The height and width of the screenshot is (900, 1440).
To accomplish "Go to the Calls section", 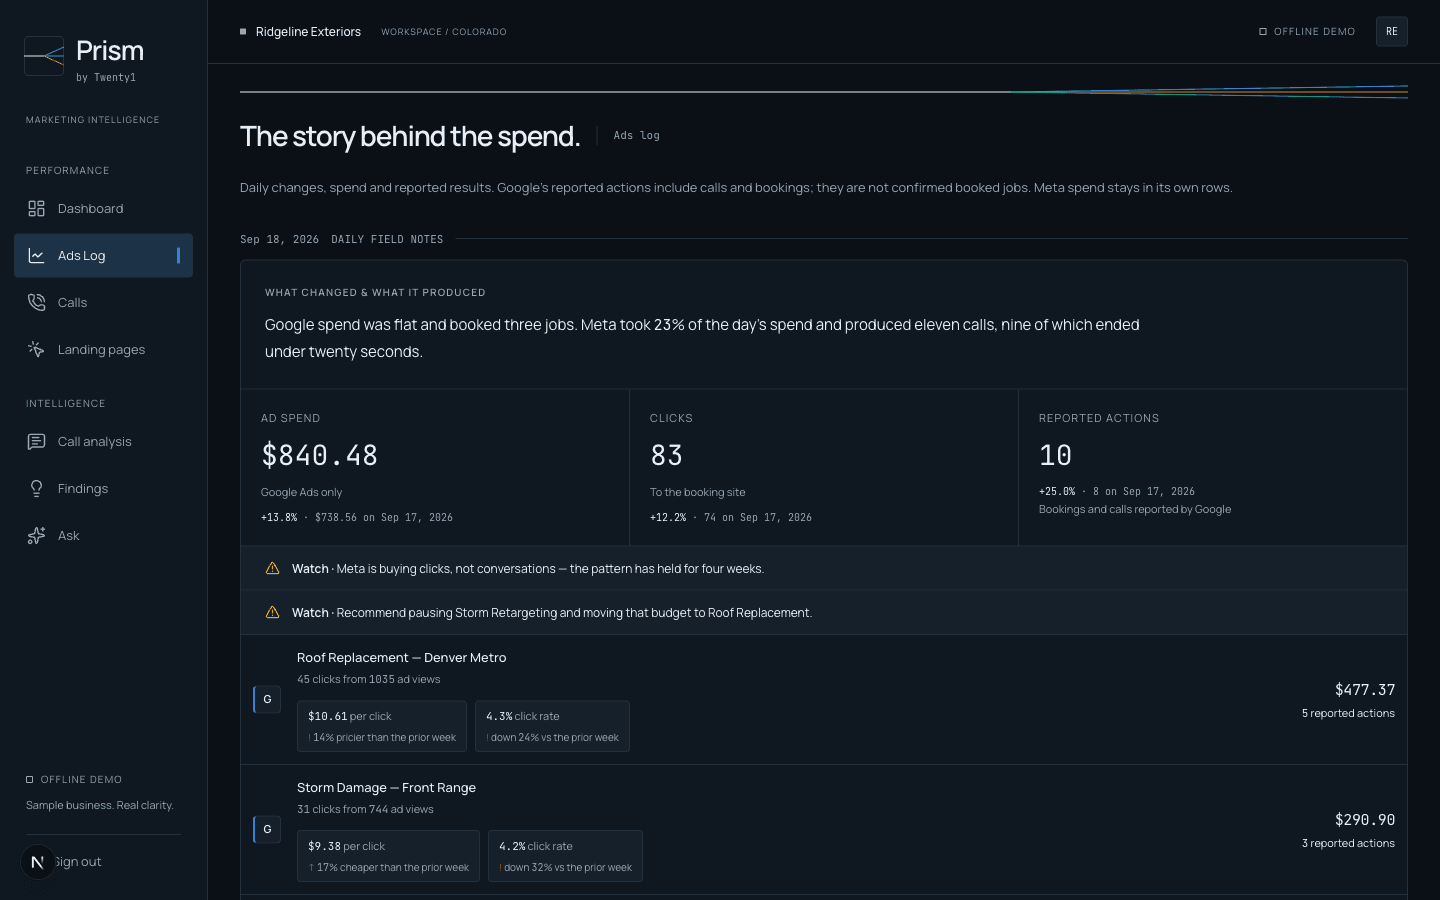I will click(x=103, y=302).
